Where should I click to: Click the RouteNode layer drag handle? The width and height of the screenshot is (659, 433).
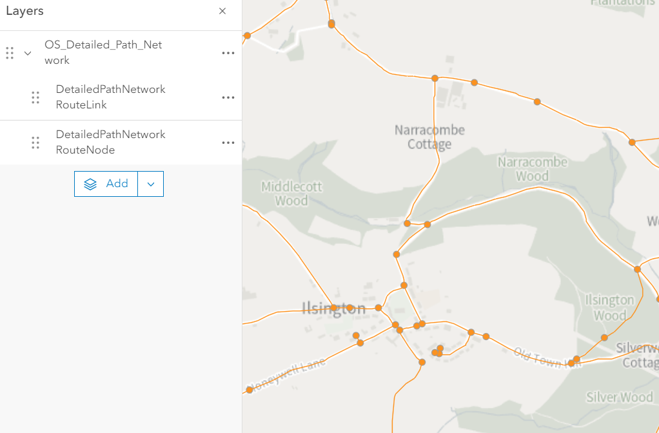[x=35, y=143]
